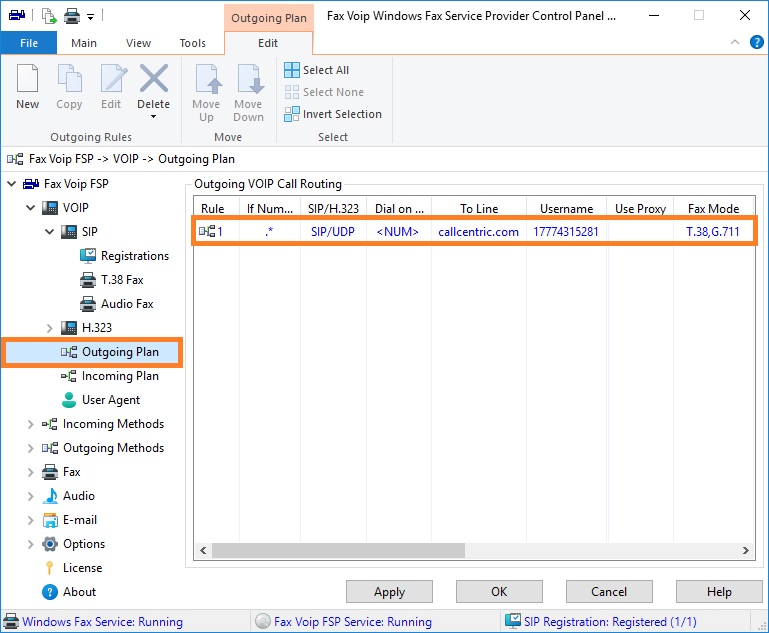
Task: Click the Fax Voip FSP root icon
Action: 31,184
